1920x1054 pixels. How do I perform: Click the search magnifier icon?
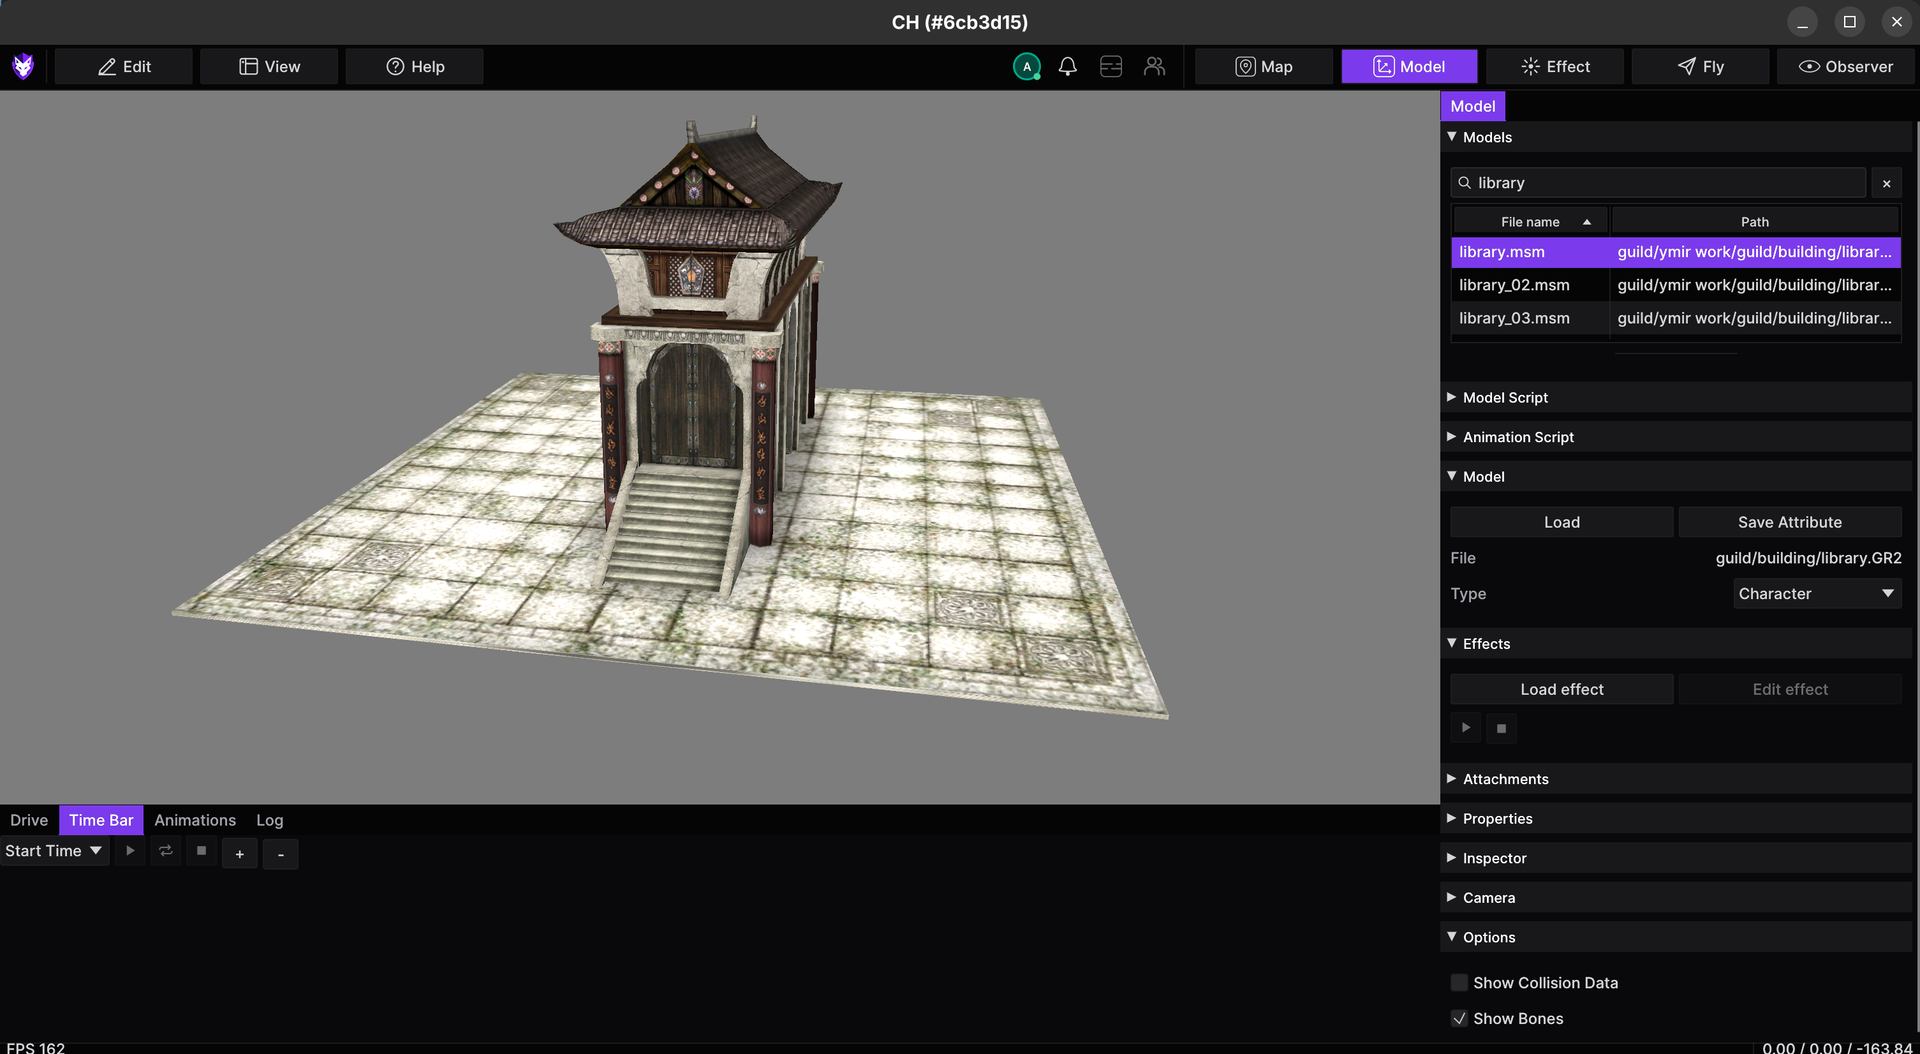(x=1465, y=183)
